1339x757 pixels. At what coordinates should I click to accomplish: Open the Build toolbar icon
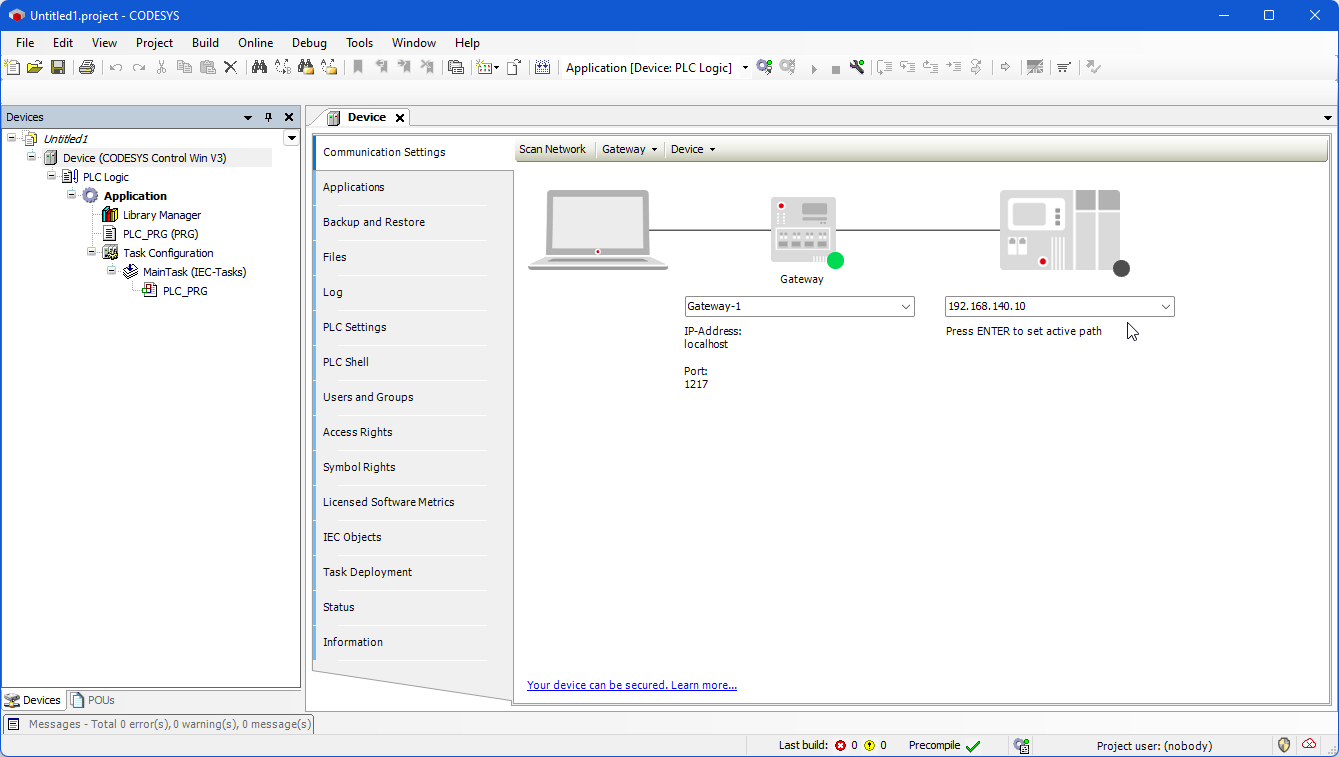point(856,67)
